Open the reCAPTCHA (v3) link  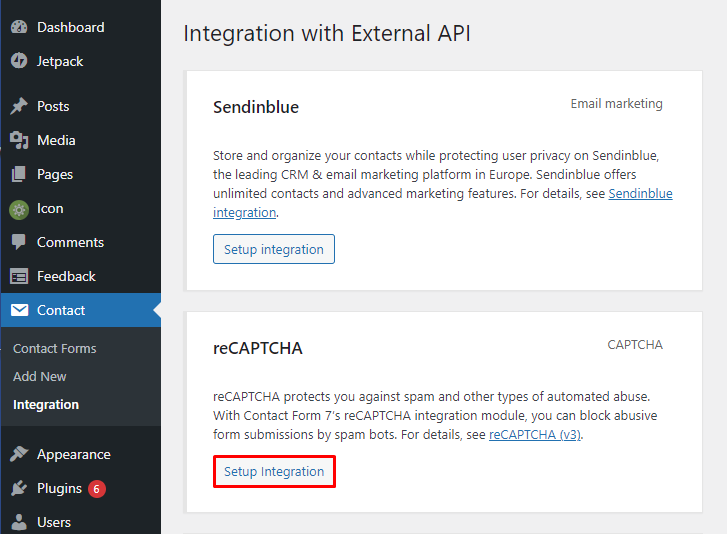point(535,435)
